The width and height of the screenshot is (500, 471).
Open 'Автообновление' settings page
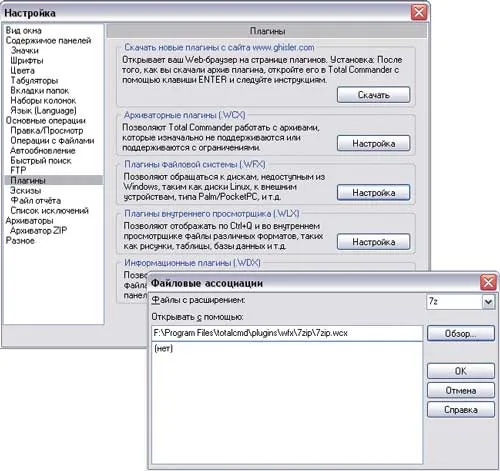[43, 150]
